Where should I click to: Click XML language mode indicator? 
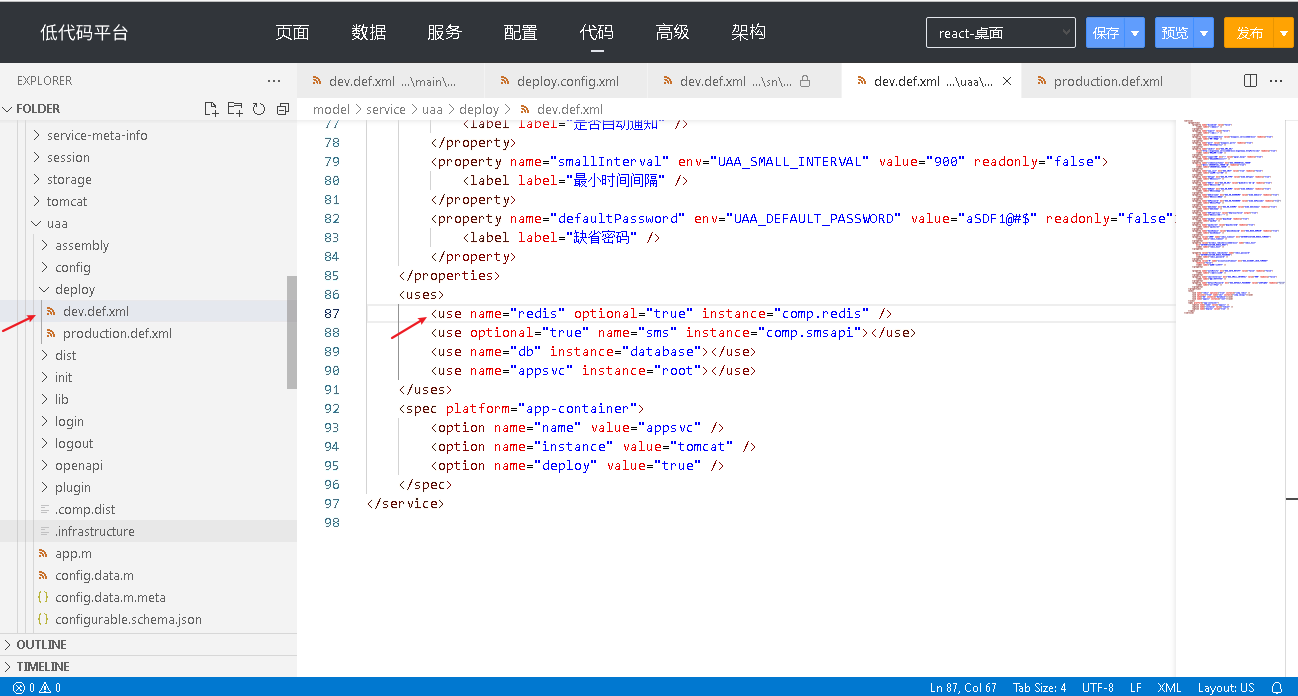pyautogui.click(x=1169, y=688)
